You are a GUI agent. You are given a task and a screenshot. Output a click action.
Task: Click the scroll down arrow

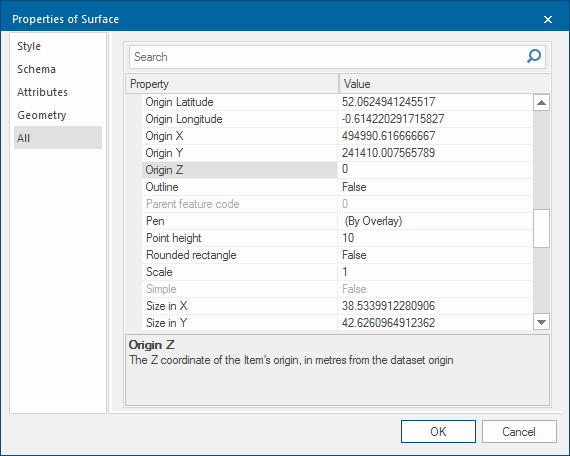point(541,322)
